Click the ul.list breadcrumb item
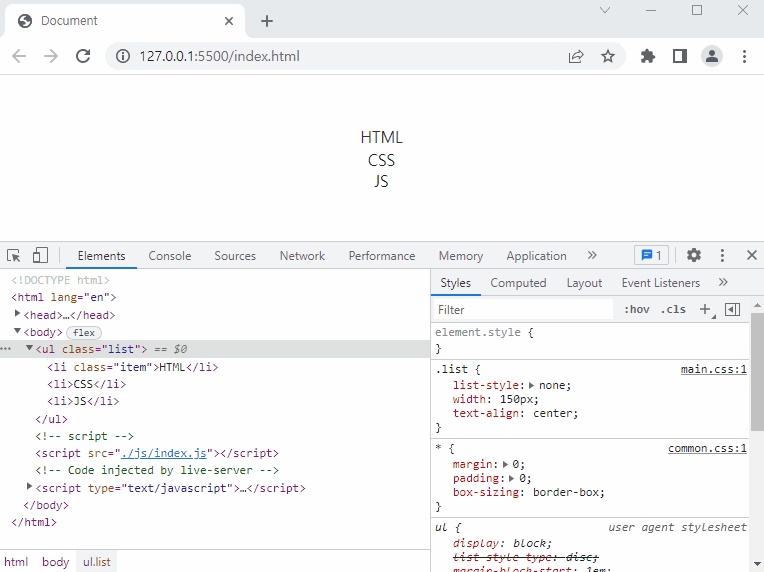 [96, 562]
